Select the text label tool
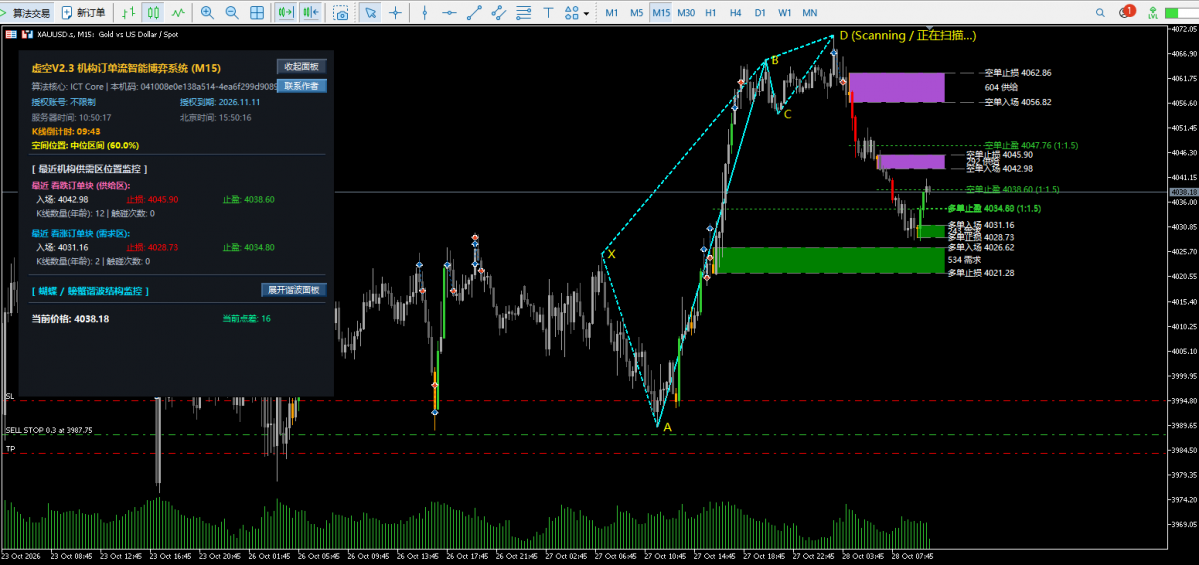The height and width of the screenshot is (565, 1199). [x=548, y=12]
